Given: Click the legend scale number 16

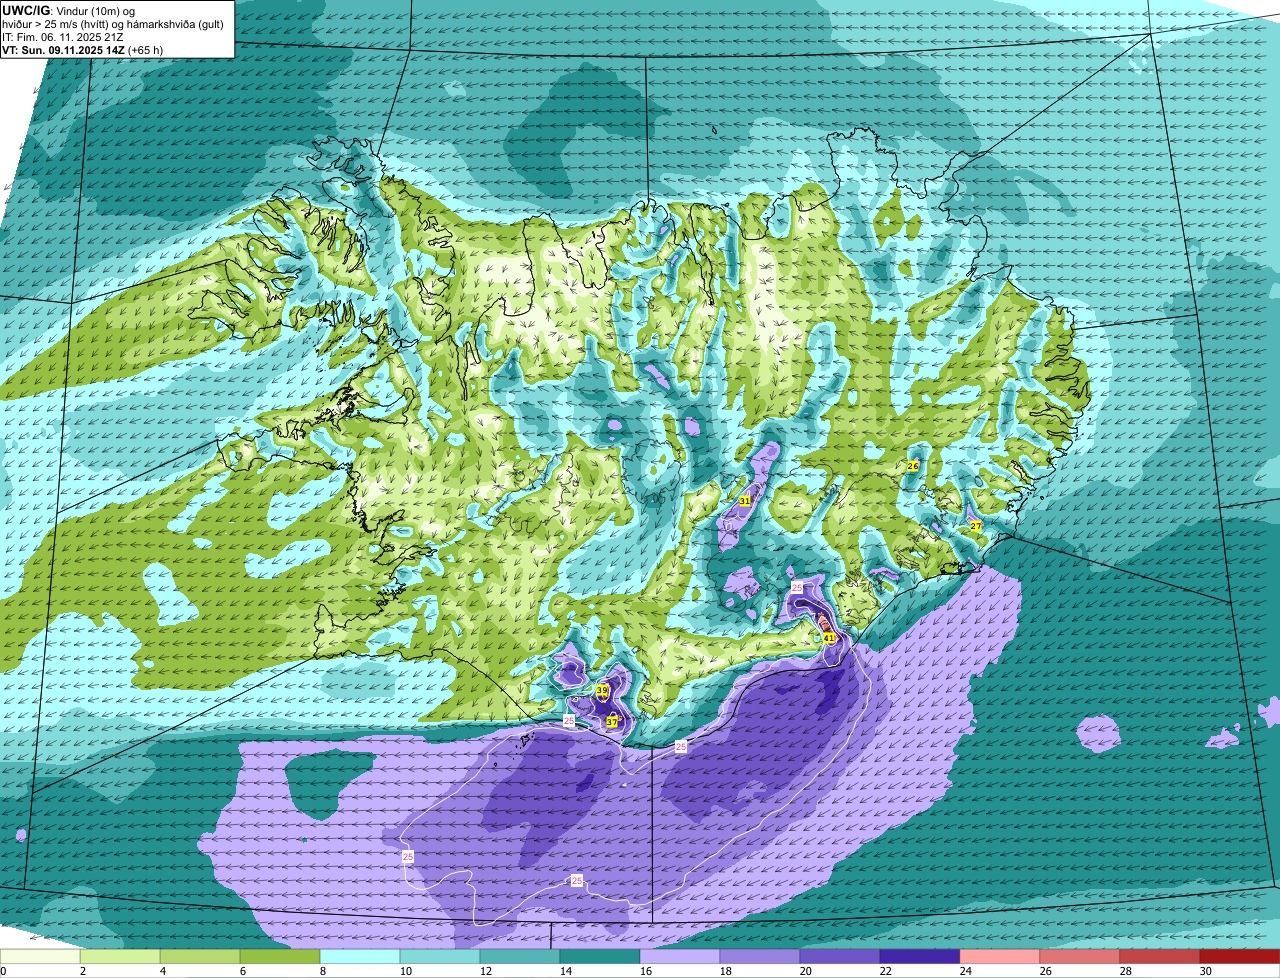Looking at the screenshot, I should [645, 971].
